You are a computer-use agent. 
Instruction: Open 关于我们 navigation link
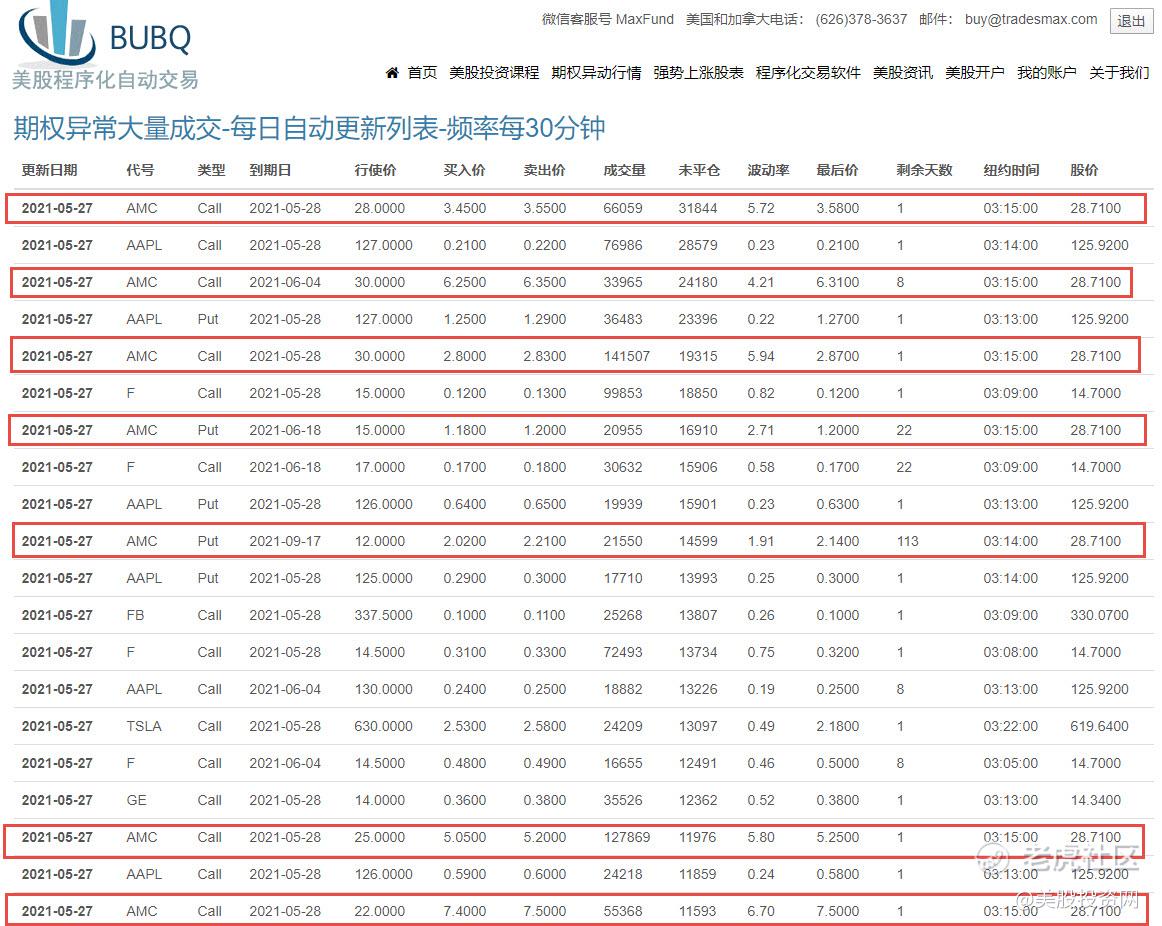coord(1119,73)
